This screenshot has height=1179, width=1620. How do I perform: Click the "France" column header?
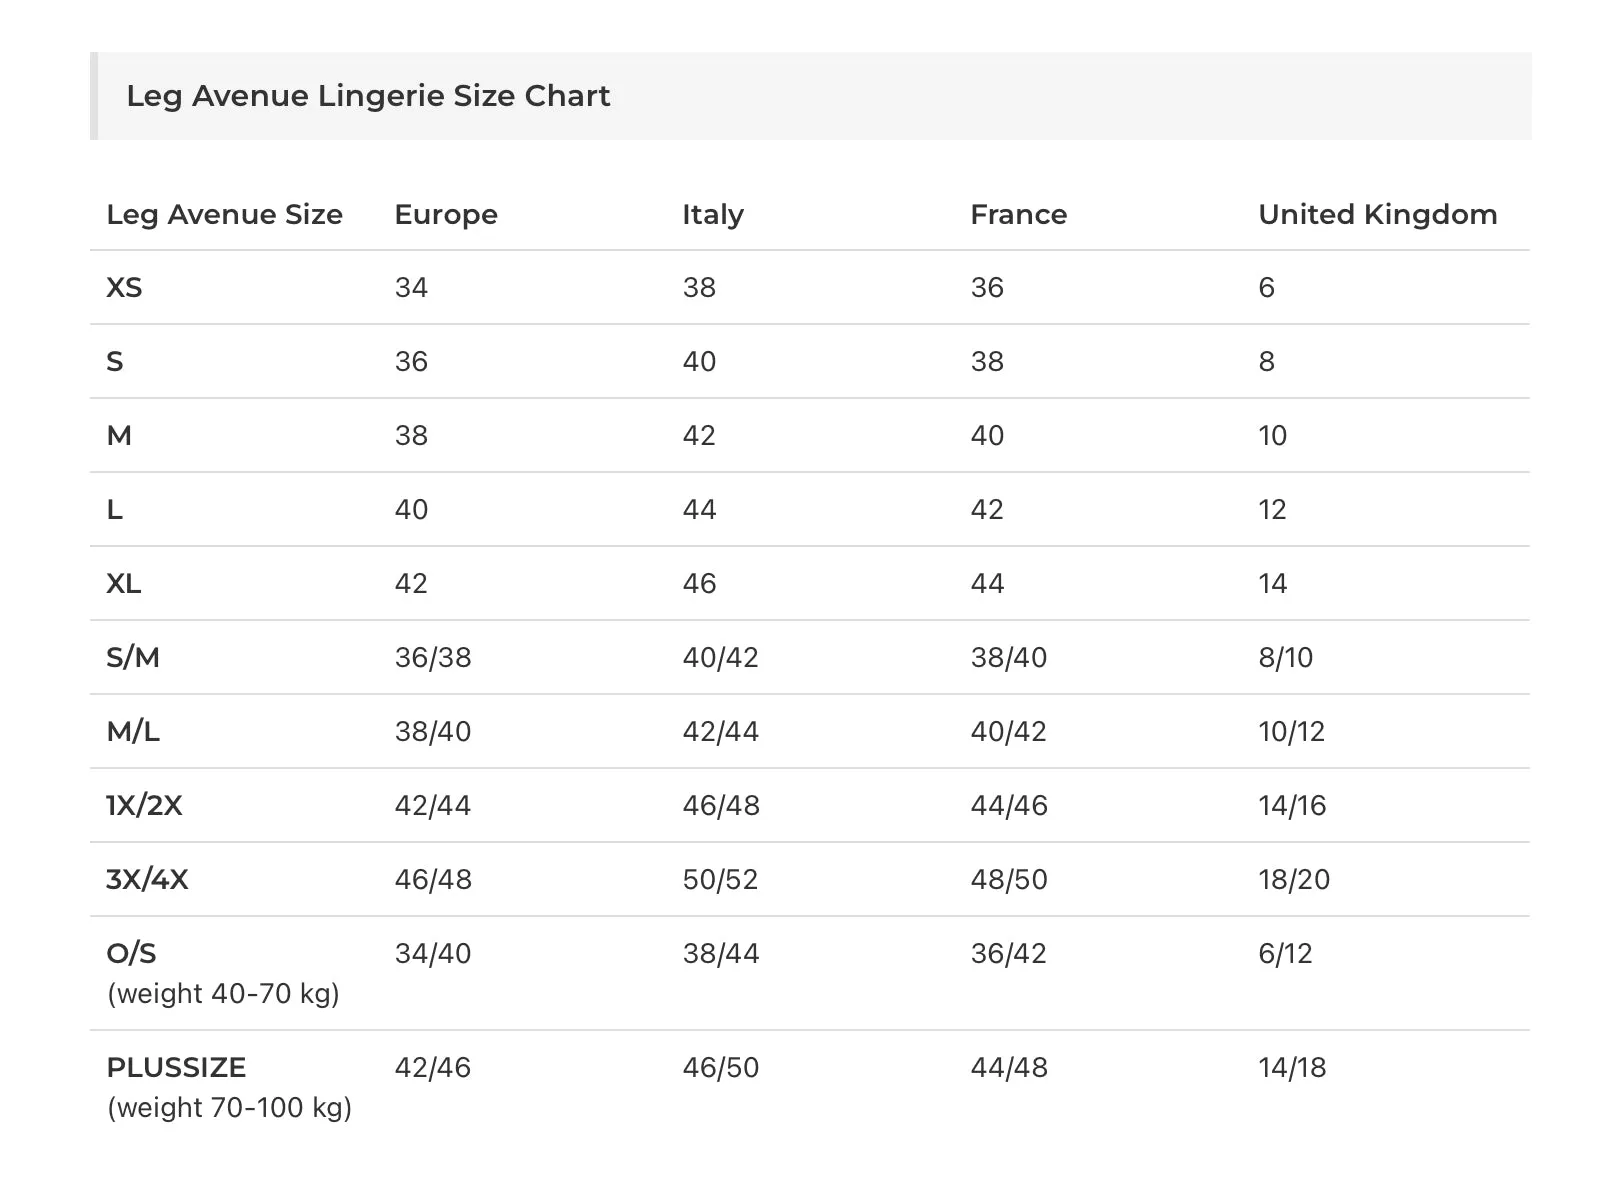coord(1019,214)
